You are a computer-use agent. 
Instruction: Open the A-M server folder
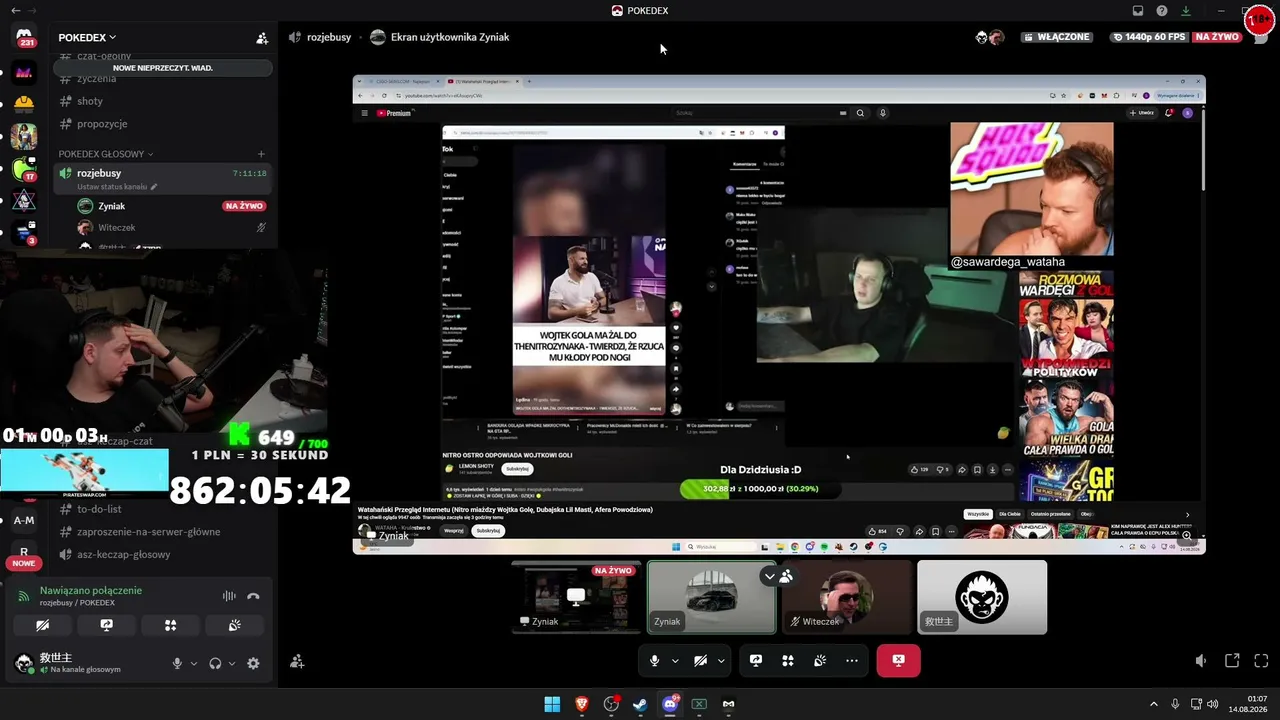coord(24,520)
